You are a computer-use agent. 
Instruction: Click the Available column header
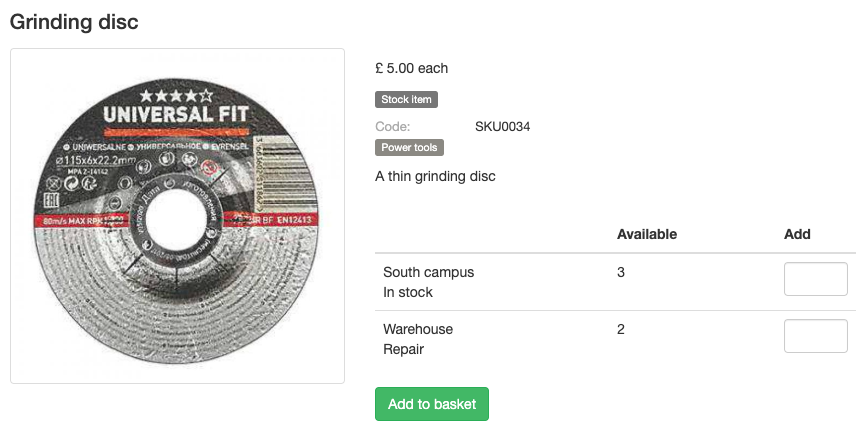click(x=647, y=234)
